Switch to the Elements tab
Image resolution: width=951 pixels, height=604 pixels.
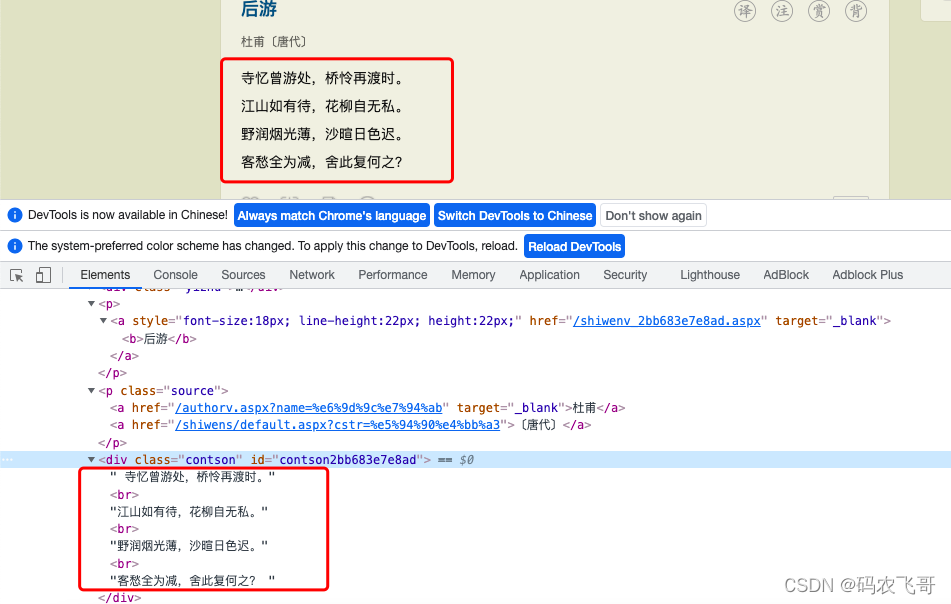point(105,275)
